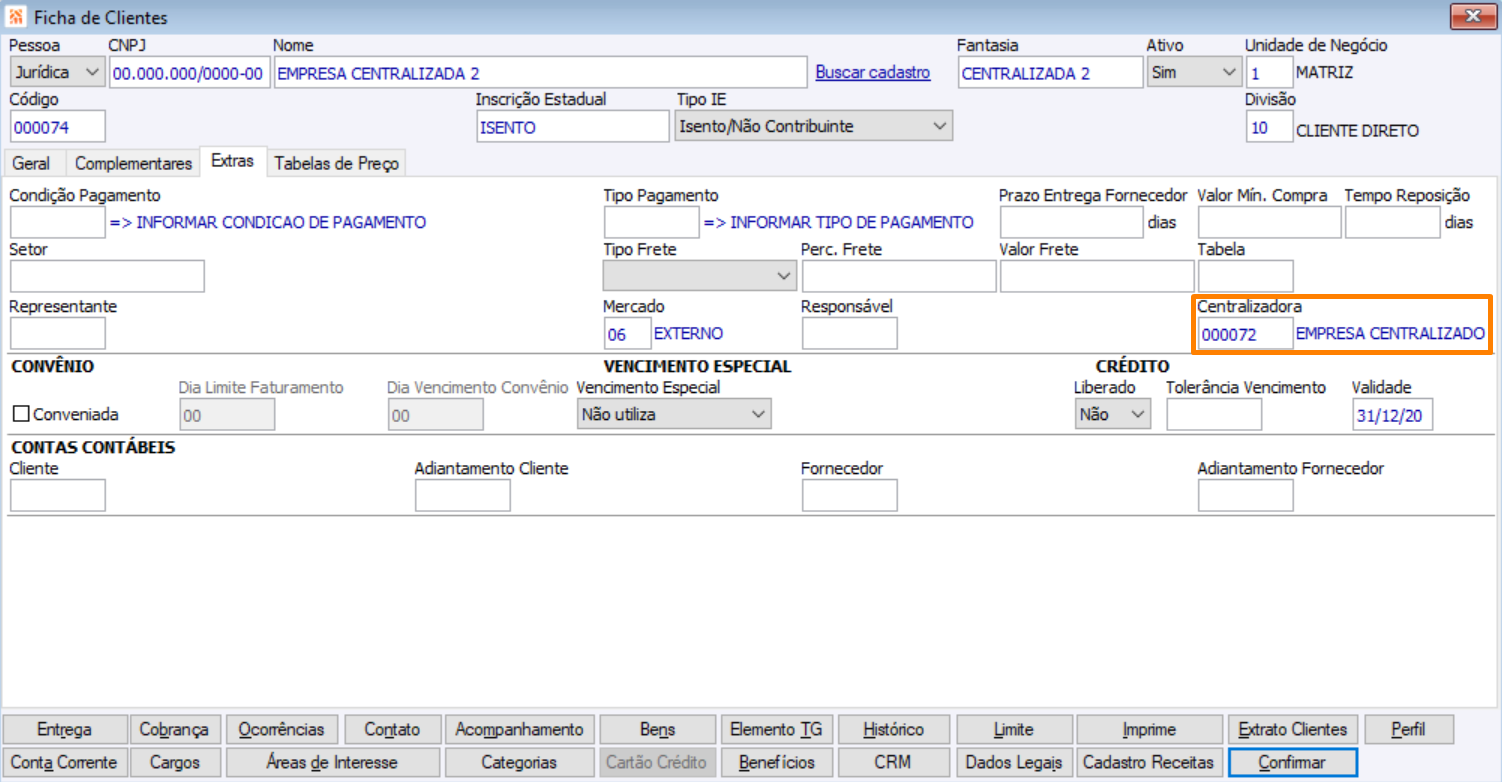
Task: Open the Liberado credit dropdown
Action: pos(1111,414)
